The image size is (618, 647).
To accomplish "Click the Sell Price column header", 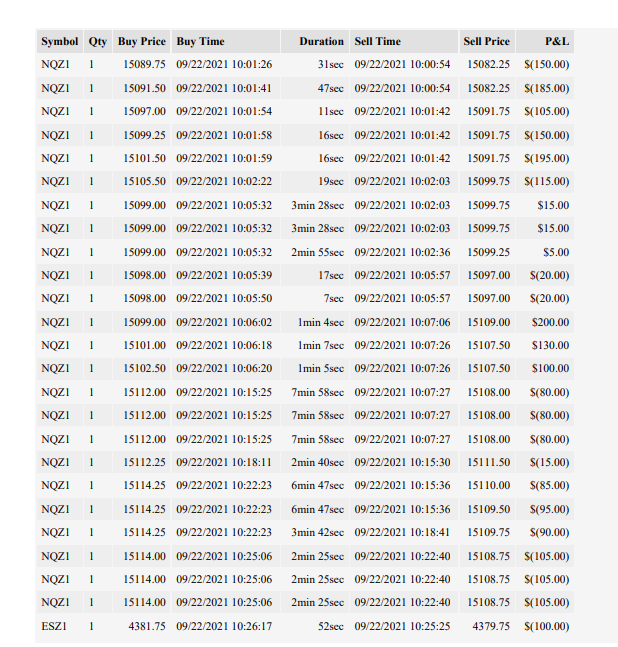I will [486, 41].
